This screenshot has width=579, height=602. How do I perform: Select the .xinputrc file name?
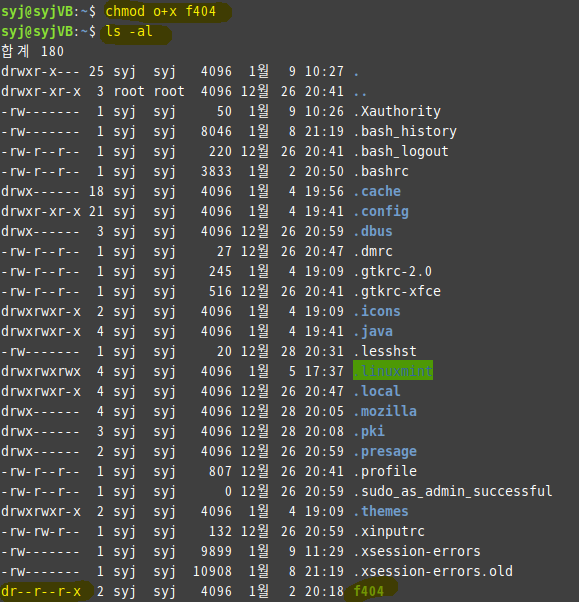pyautogui.click(x=389, y=531)
